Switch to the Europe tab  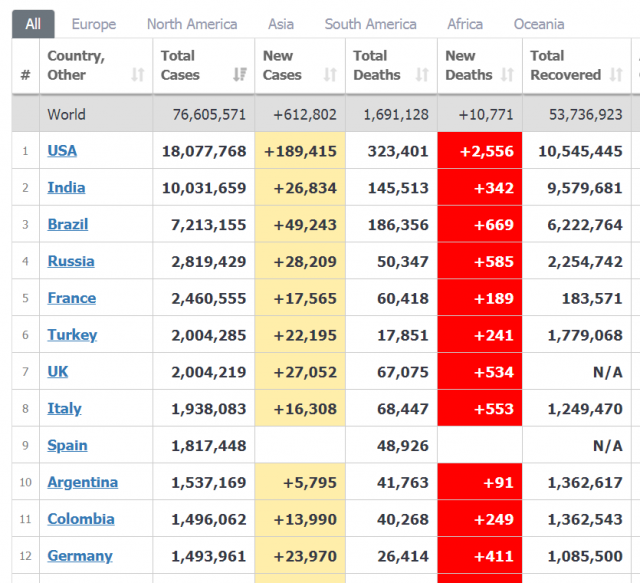(x=94, y=24)
